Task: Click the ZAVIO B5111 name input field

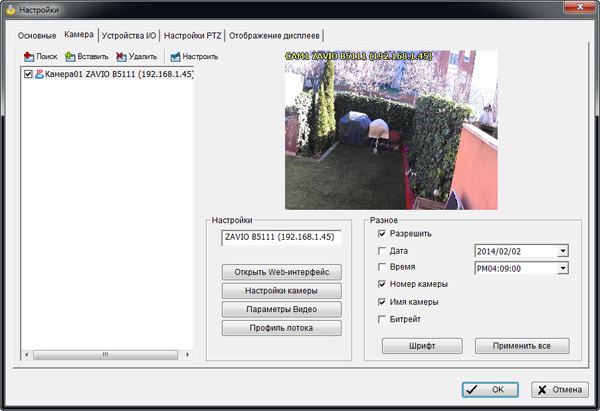Action: pos(280,238)
